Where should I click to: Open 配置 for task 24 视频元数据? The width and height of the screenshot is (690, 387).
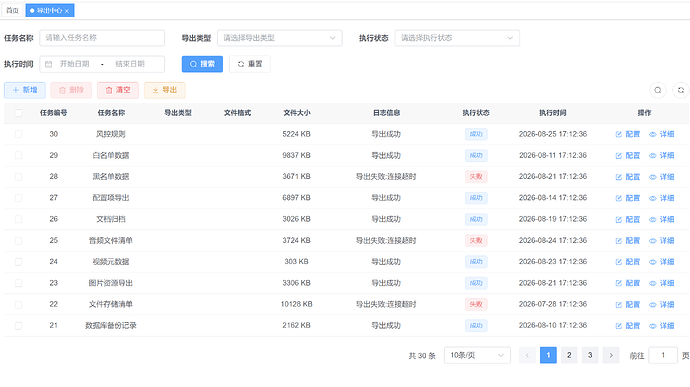pos(628,262)
